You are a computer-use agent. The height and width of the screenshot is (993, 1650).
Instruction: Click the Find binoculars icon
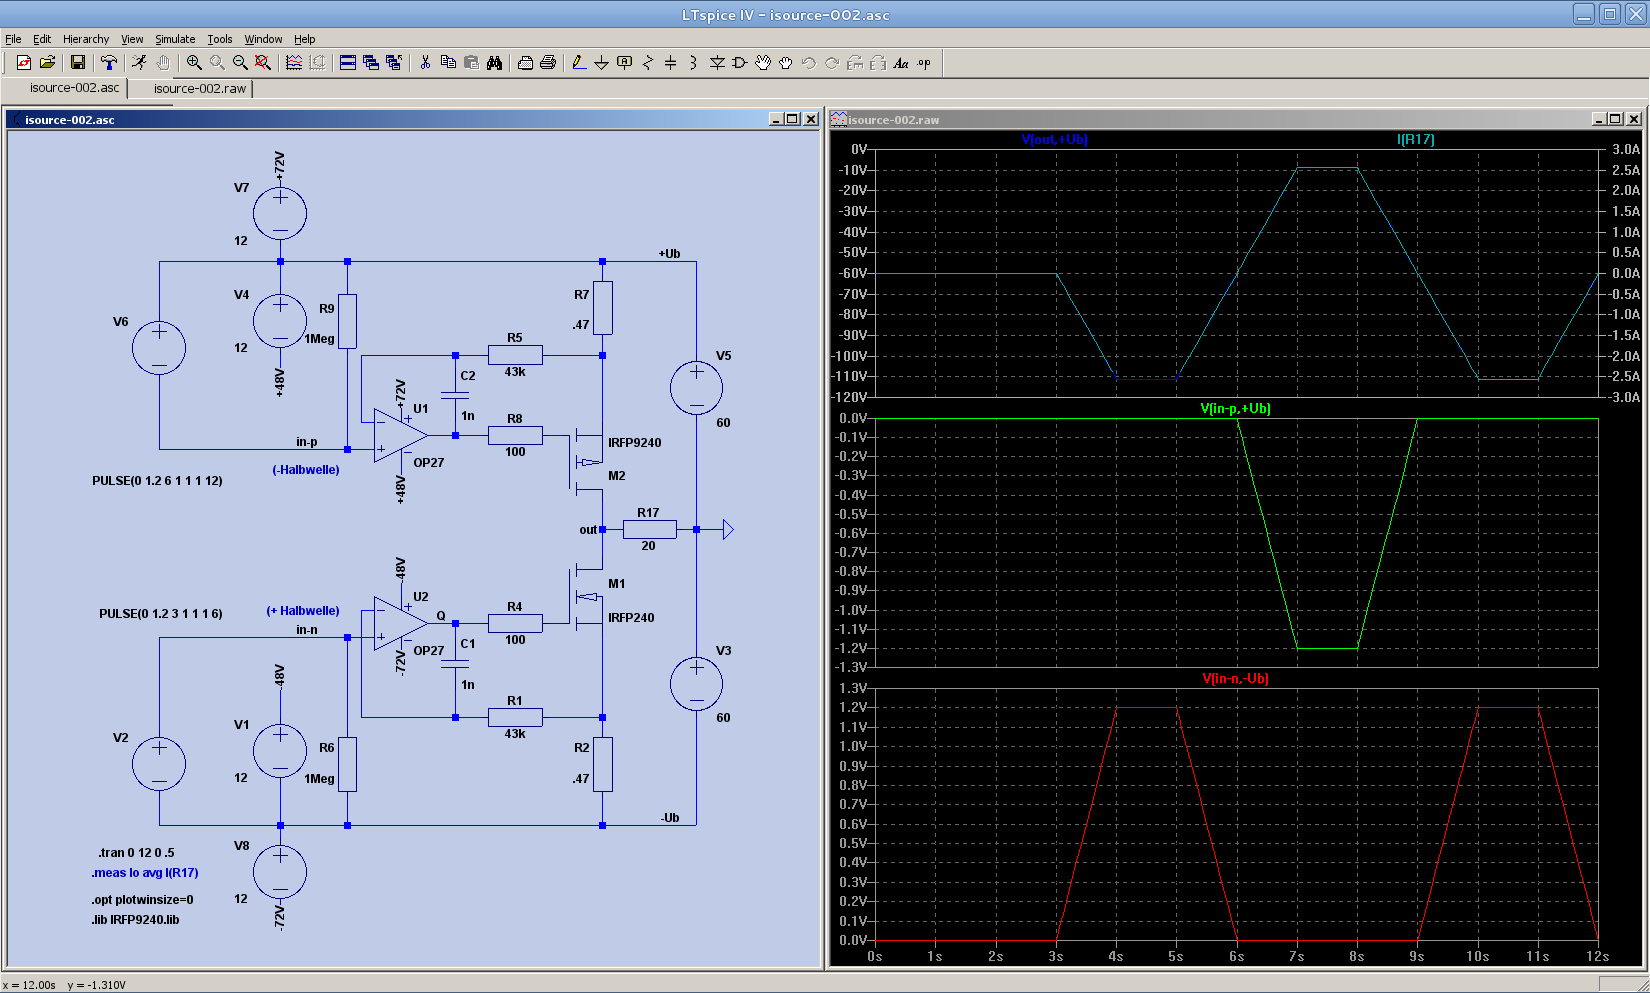pos(494,62)
